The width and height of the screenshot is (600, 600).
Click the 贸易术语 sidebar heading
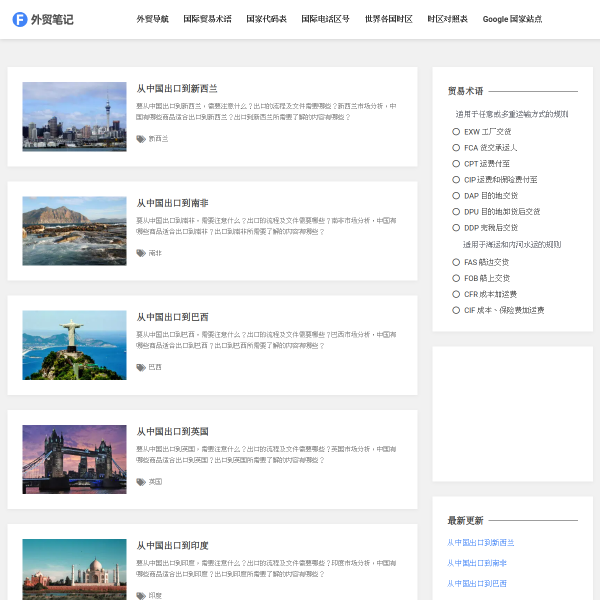(x=465, y=91)
